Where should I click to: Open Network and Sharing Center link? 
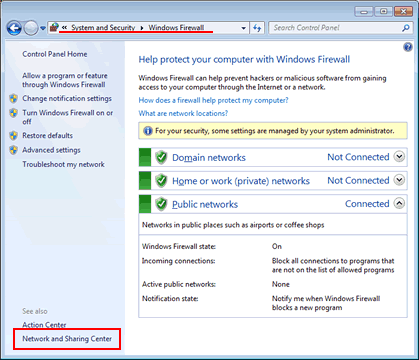[67, 339]
